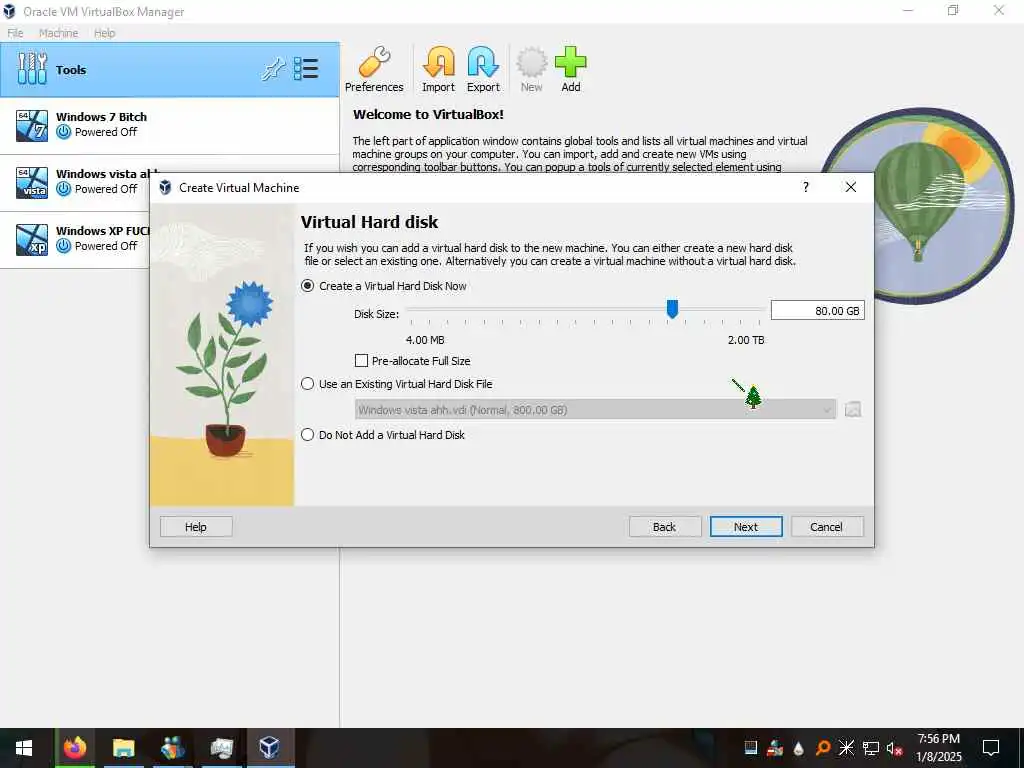
Task: Click the disk size 80.00 GB field
Action: pos(818,311)
